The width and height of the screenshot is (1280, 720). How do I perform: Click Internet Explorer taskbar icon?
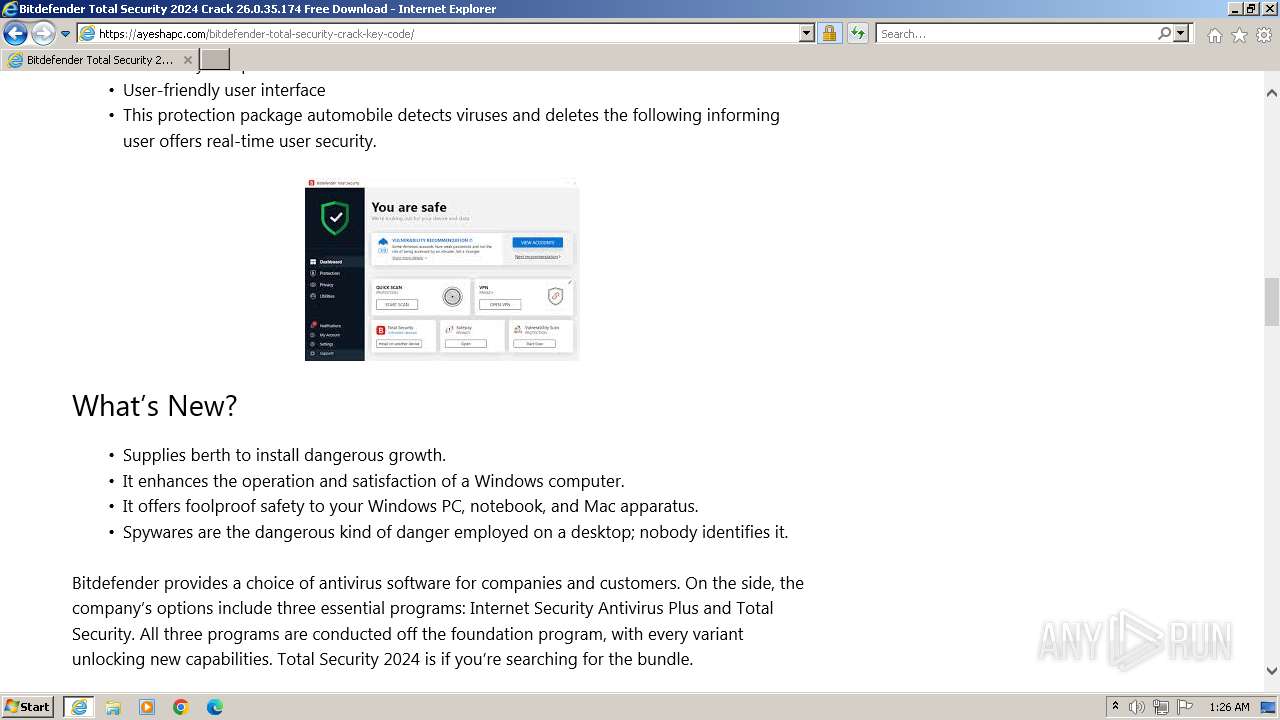(x=79, y=707)
